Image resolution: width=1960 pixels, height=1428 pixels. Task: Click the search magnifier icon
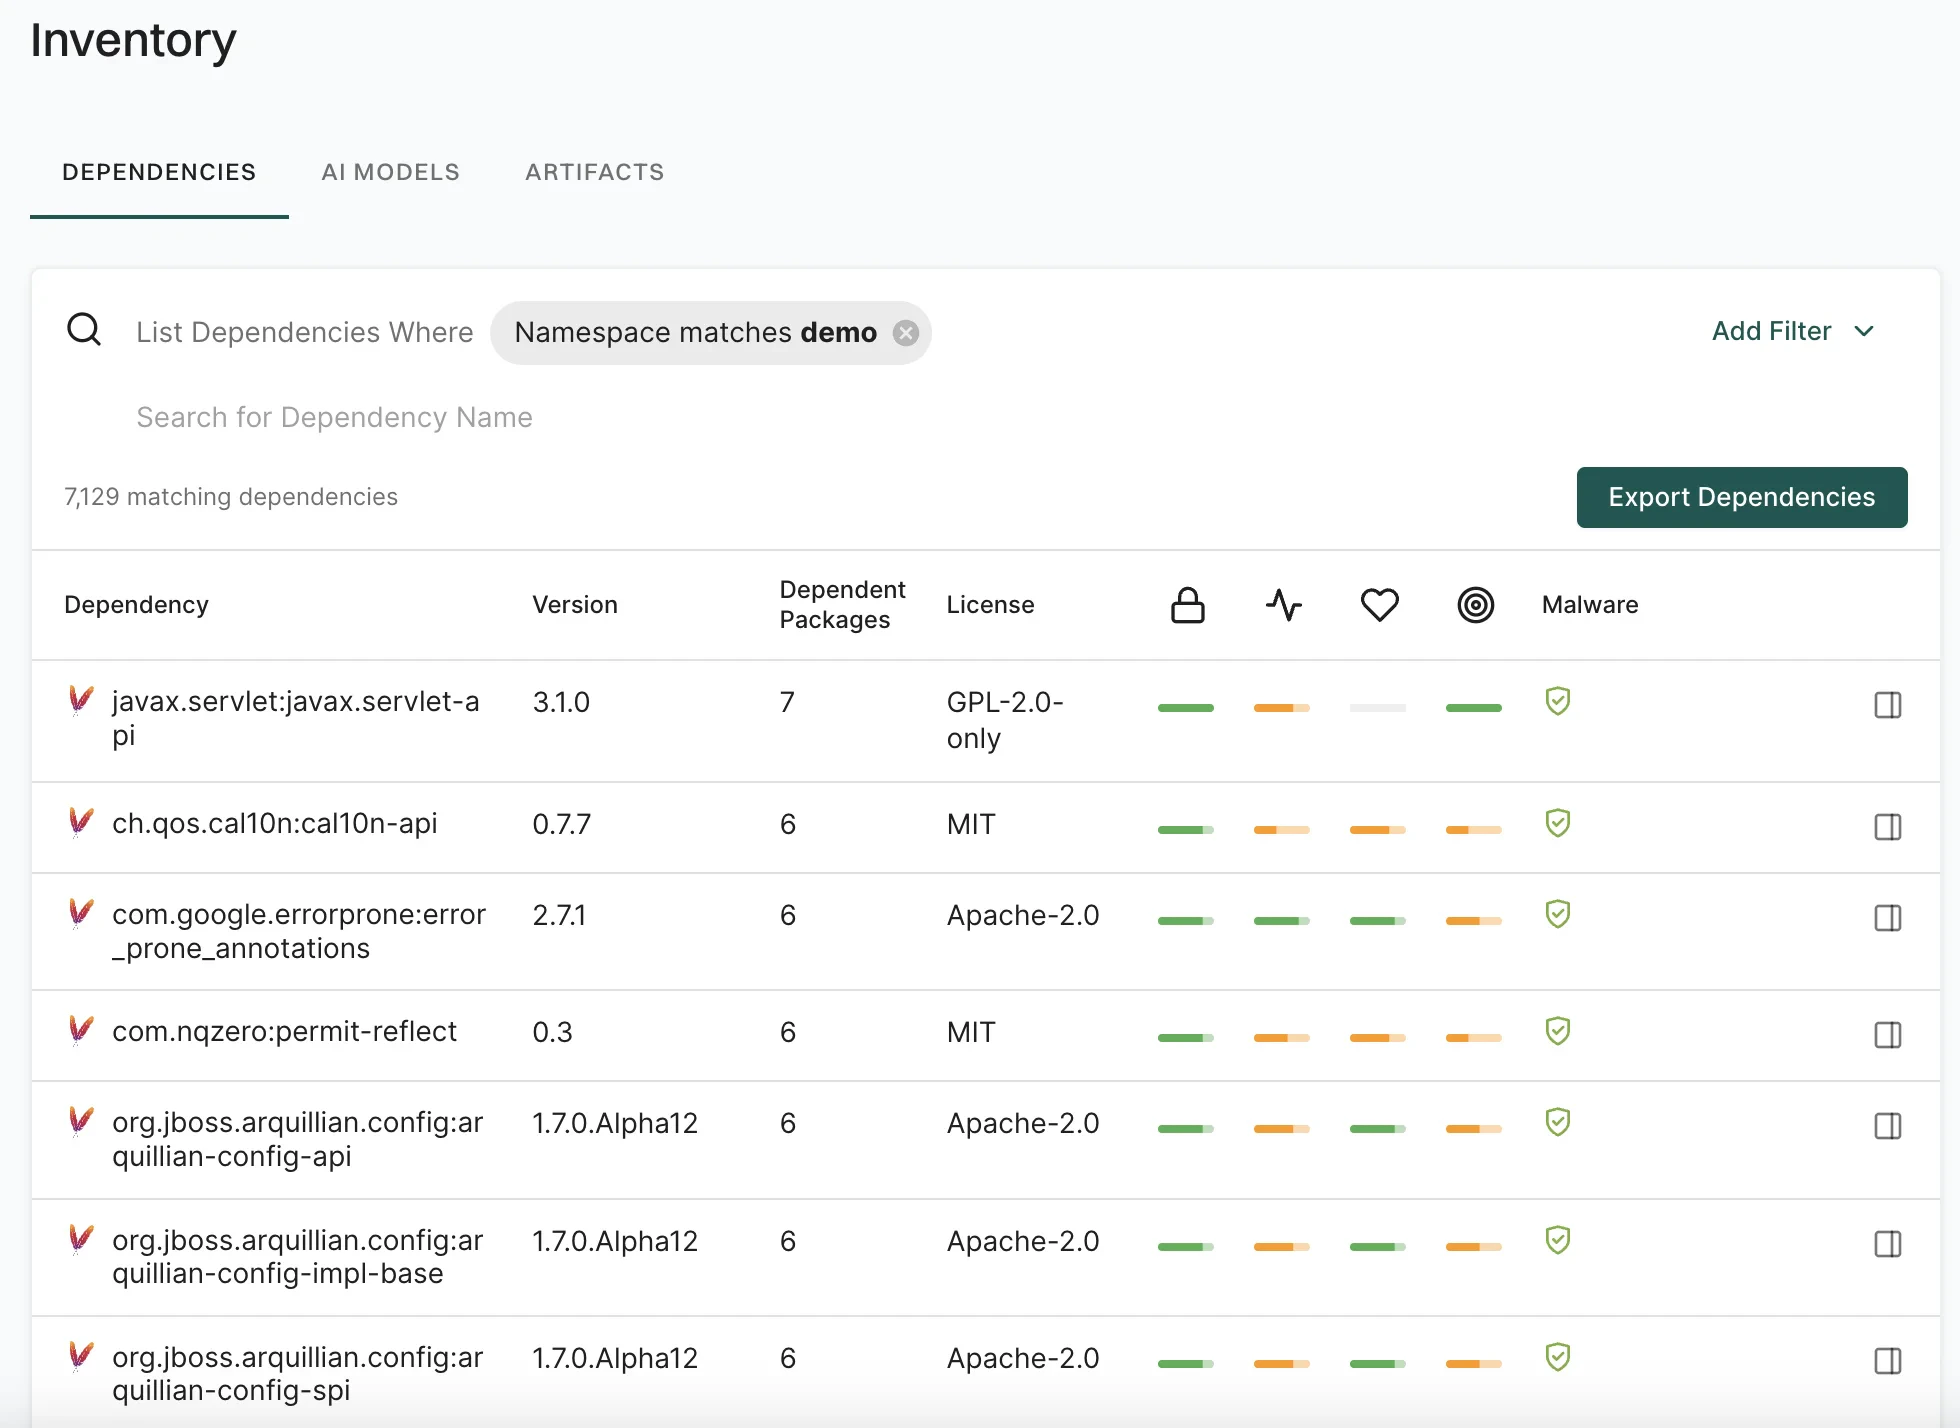pyautogui.click(x=84, y=329)
